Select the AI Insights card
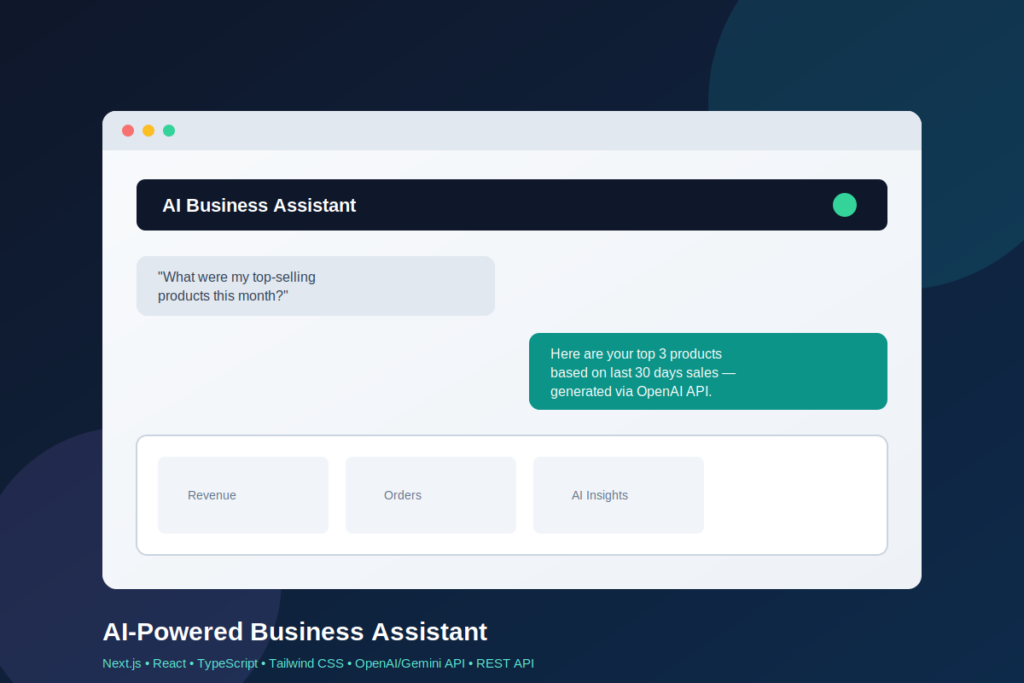 [x=618, y=495]
